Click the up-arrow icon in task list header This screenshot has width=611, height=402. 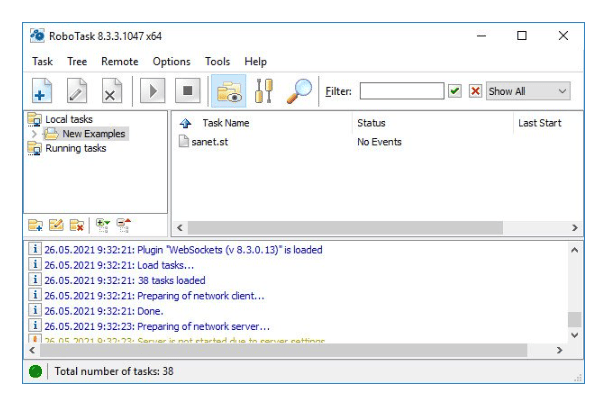185,123
